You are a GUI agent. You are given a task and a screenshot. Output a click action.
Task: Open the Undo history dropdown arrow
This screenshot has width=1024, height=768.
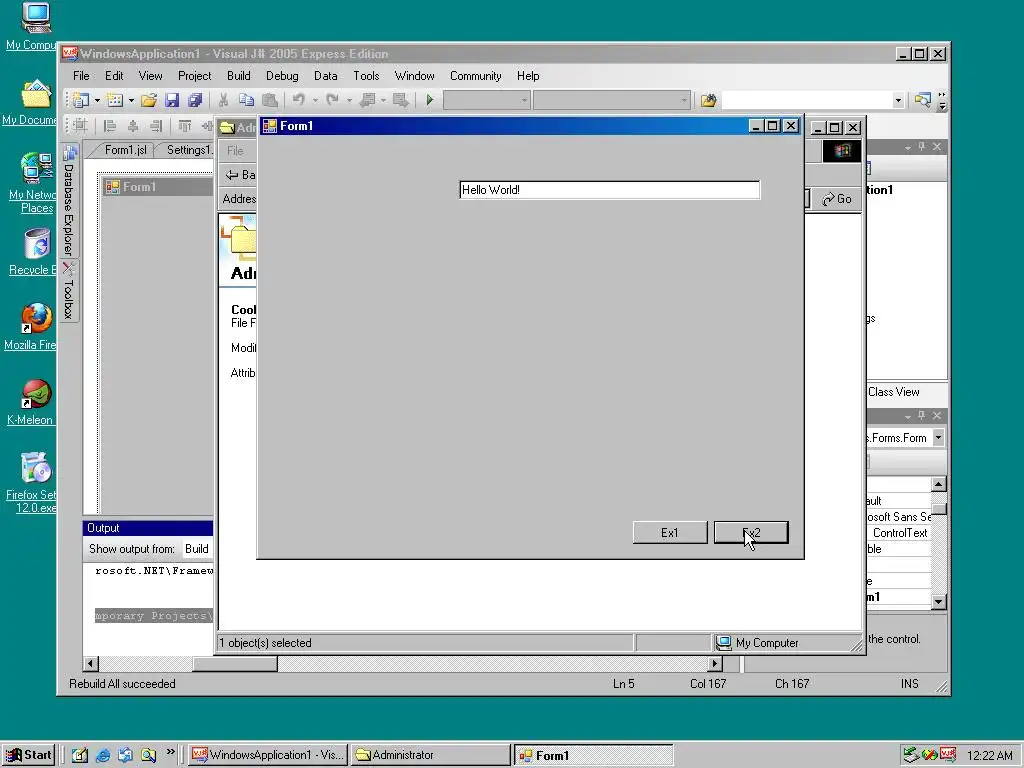coord(315,100)
